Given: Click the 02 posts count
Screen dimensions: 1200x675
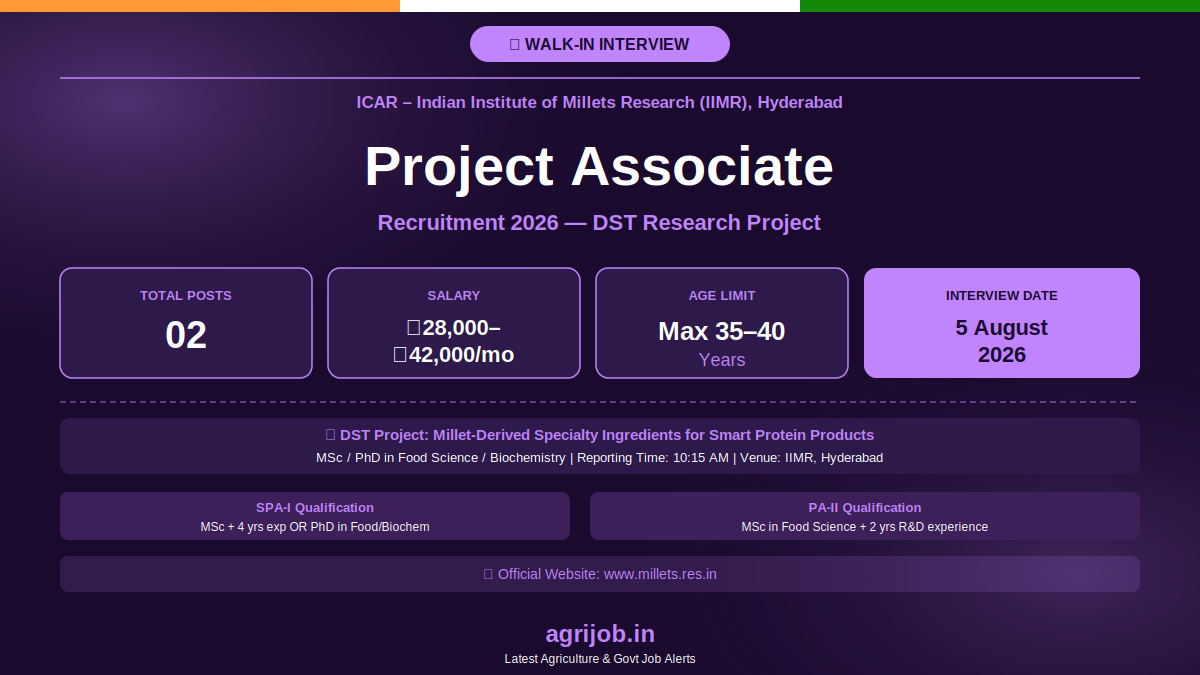Looking at the screenshot, I should point(186,335).
